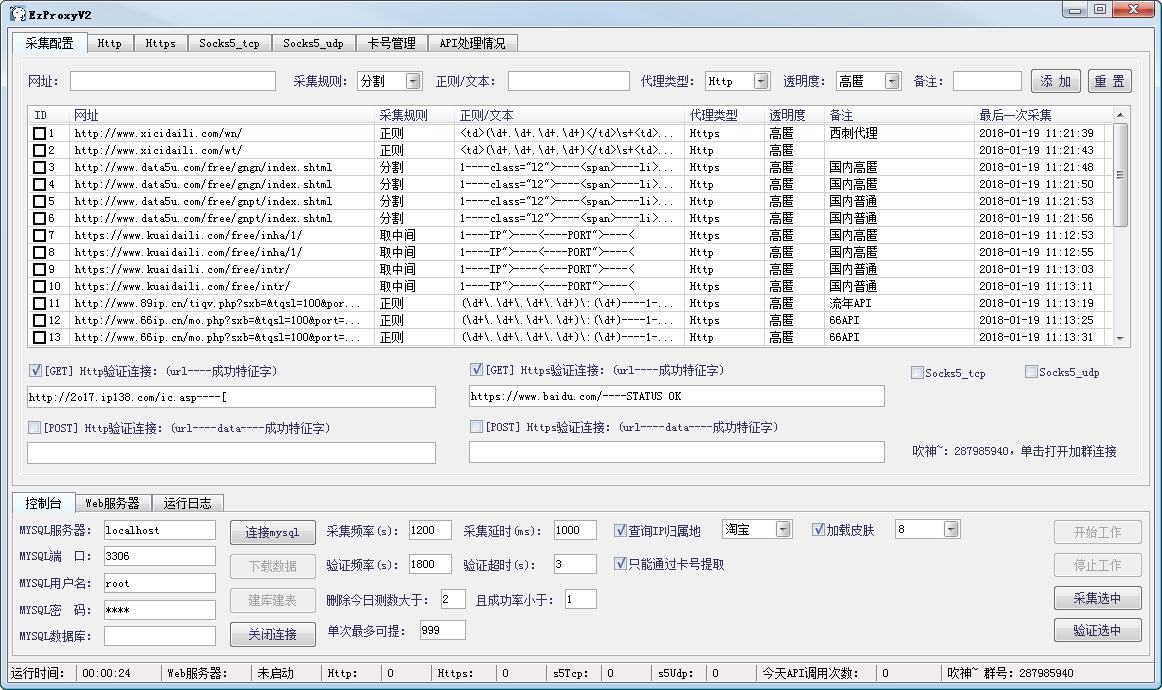Enable [POST] Https验证连接 checkbox
This screenshot has height=690, width=1162.
477,426
